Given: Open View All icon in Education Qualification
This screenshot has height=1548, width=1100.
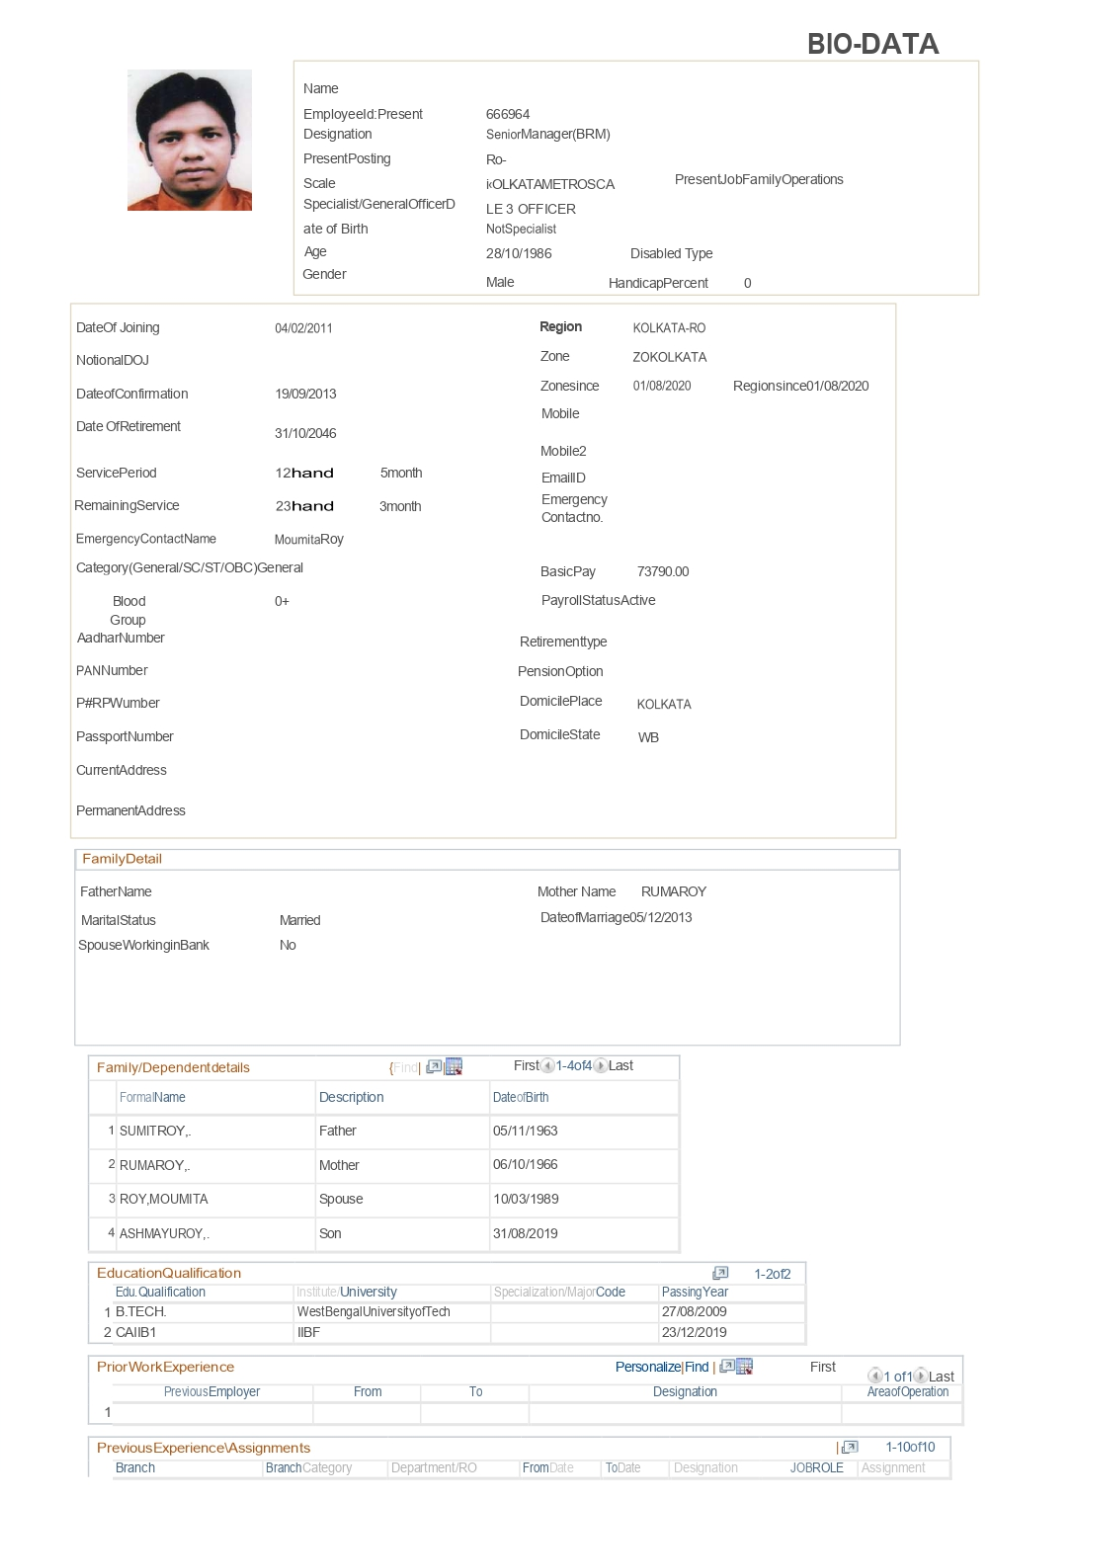Looking at the screenshot, I should tap(720, 1273).
